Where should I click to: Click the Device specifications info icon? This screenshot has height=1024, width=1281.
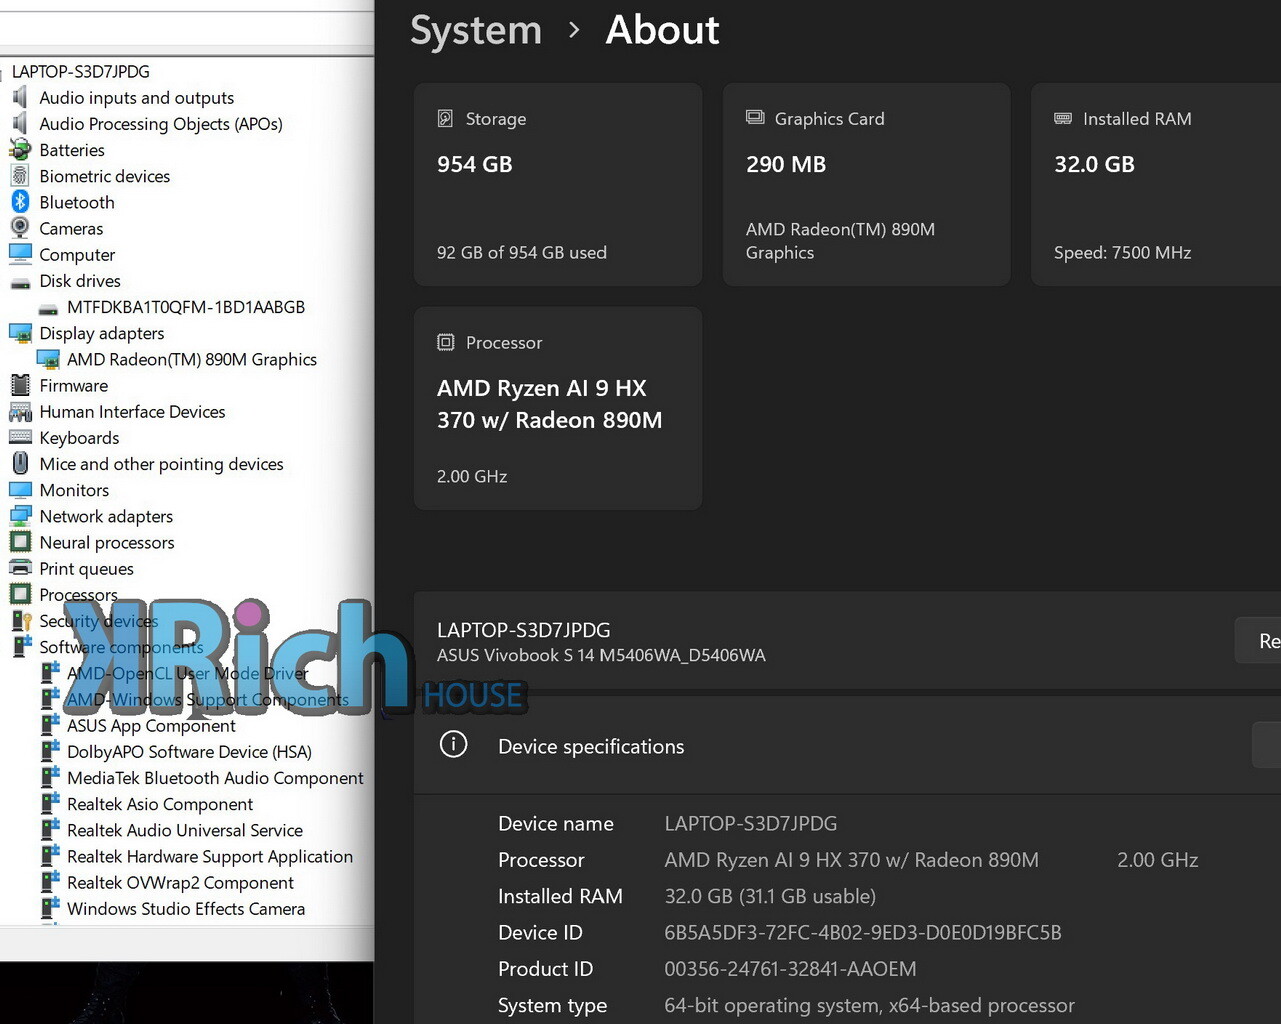(x=453, y=744)
